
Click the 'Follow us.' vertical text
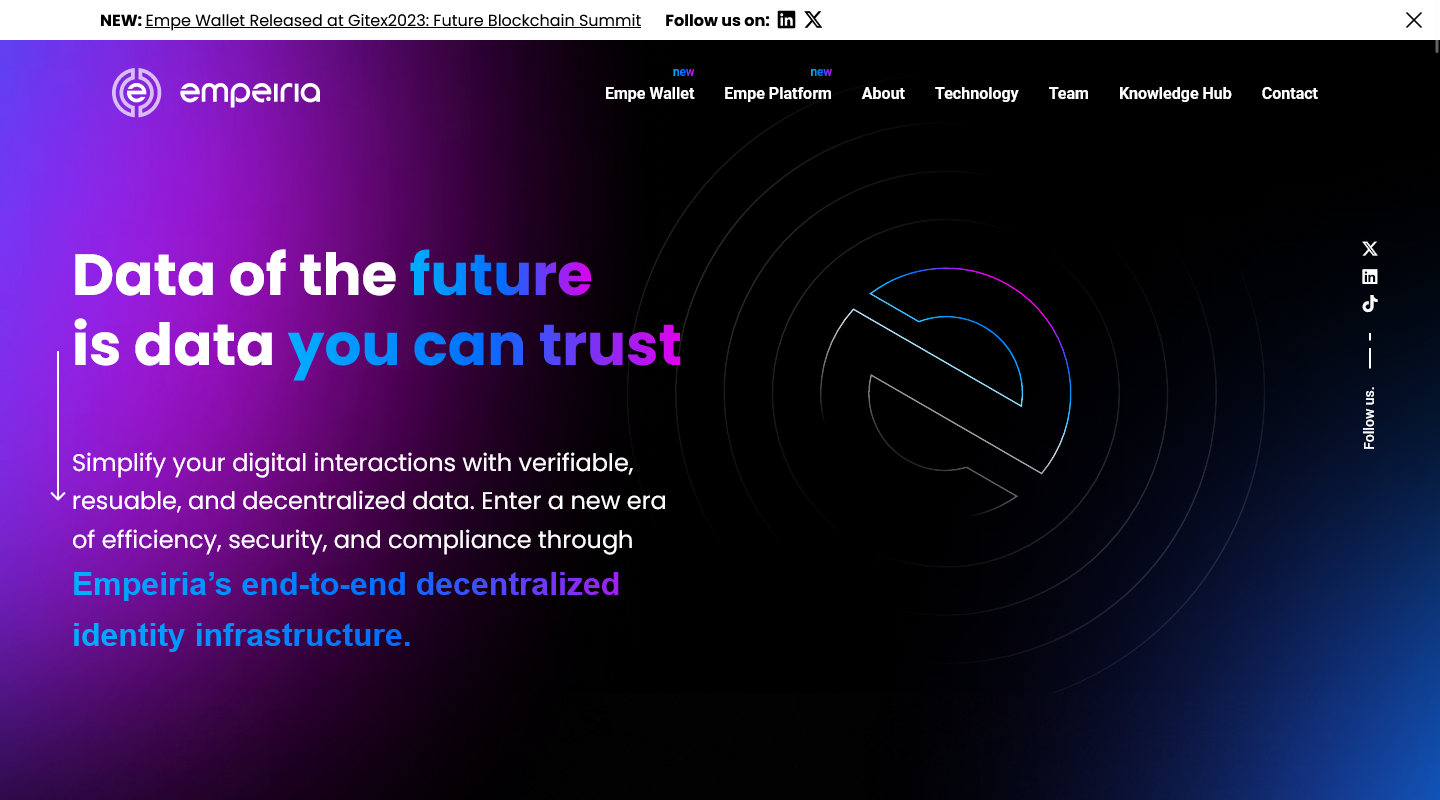click(x=1370, y=417)
